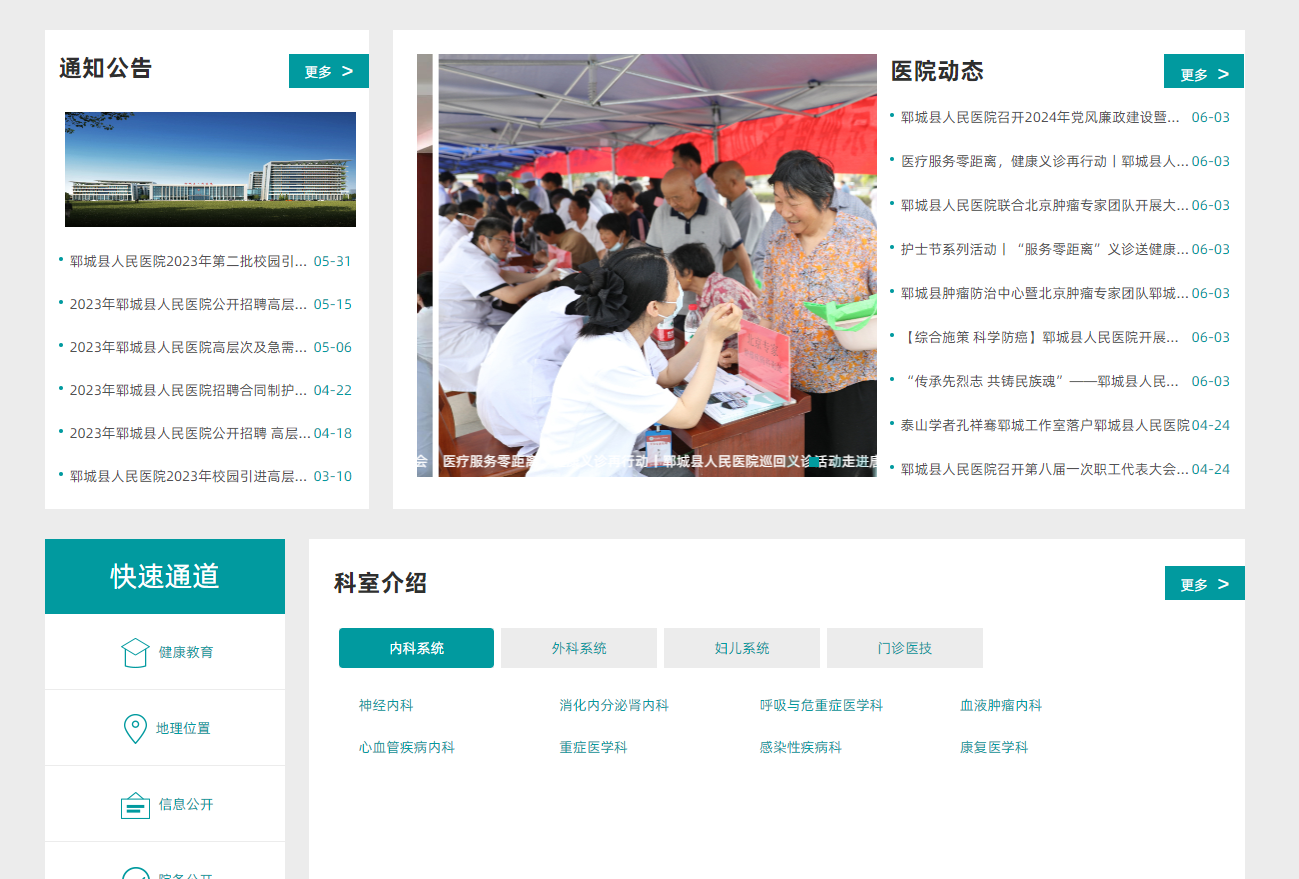Image resolution: width=1299 pixels, height=879 pixels.
Task: Click the 信息公开 quick link text
Action: pos(186,804)
